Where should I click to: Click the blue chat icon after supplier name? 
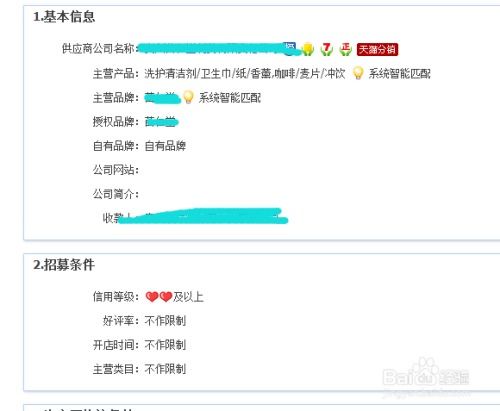(x=289, y=47)
